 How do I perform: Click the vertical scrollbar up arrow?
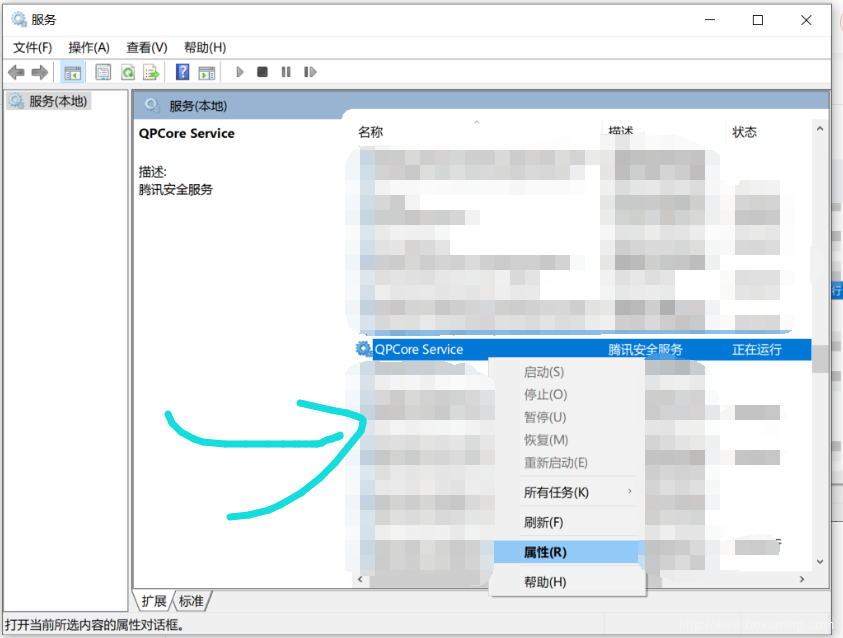coord(820,129)
